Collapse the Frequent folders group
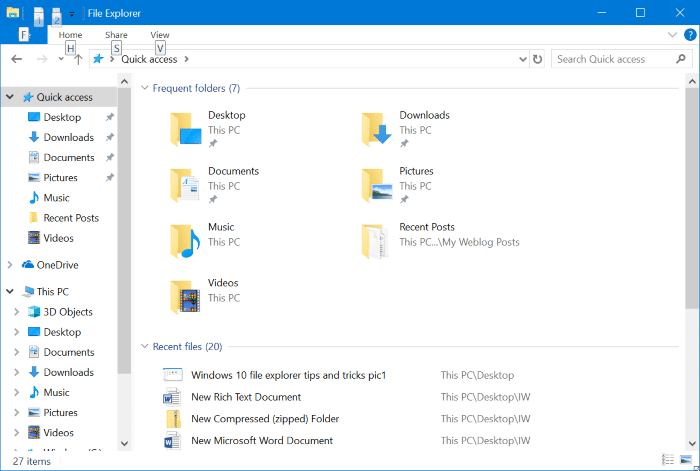Screen dimensions: 700x471 145,88
